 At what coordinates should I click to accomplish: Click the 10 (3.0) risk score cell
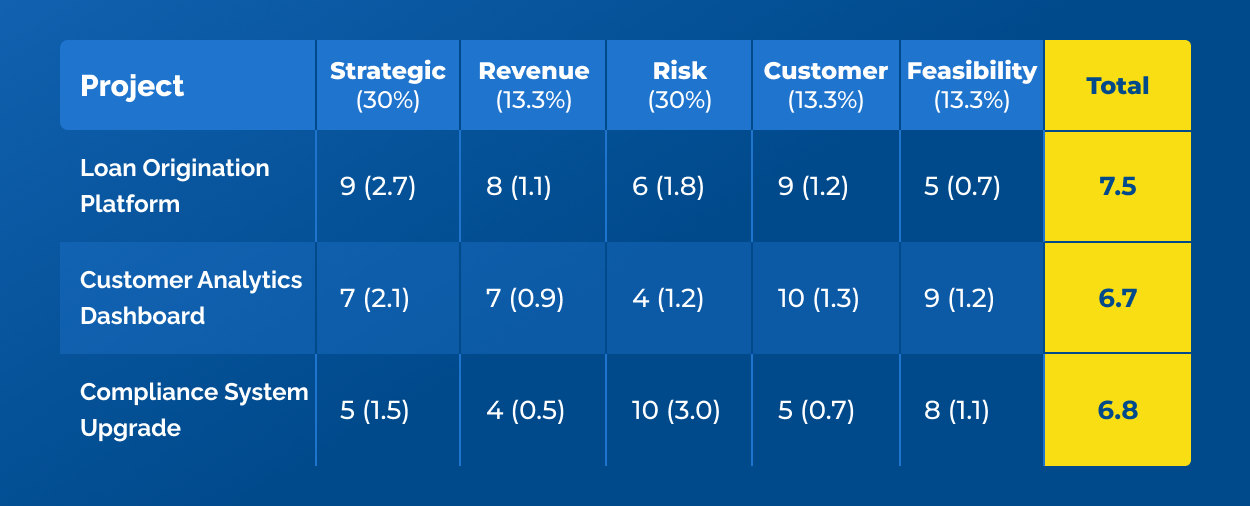pos(676,411)
